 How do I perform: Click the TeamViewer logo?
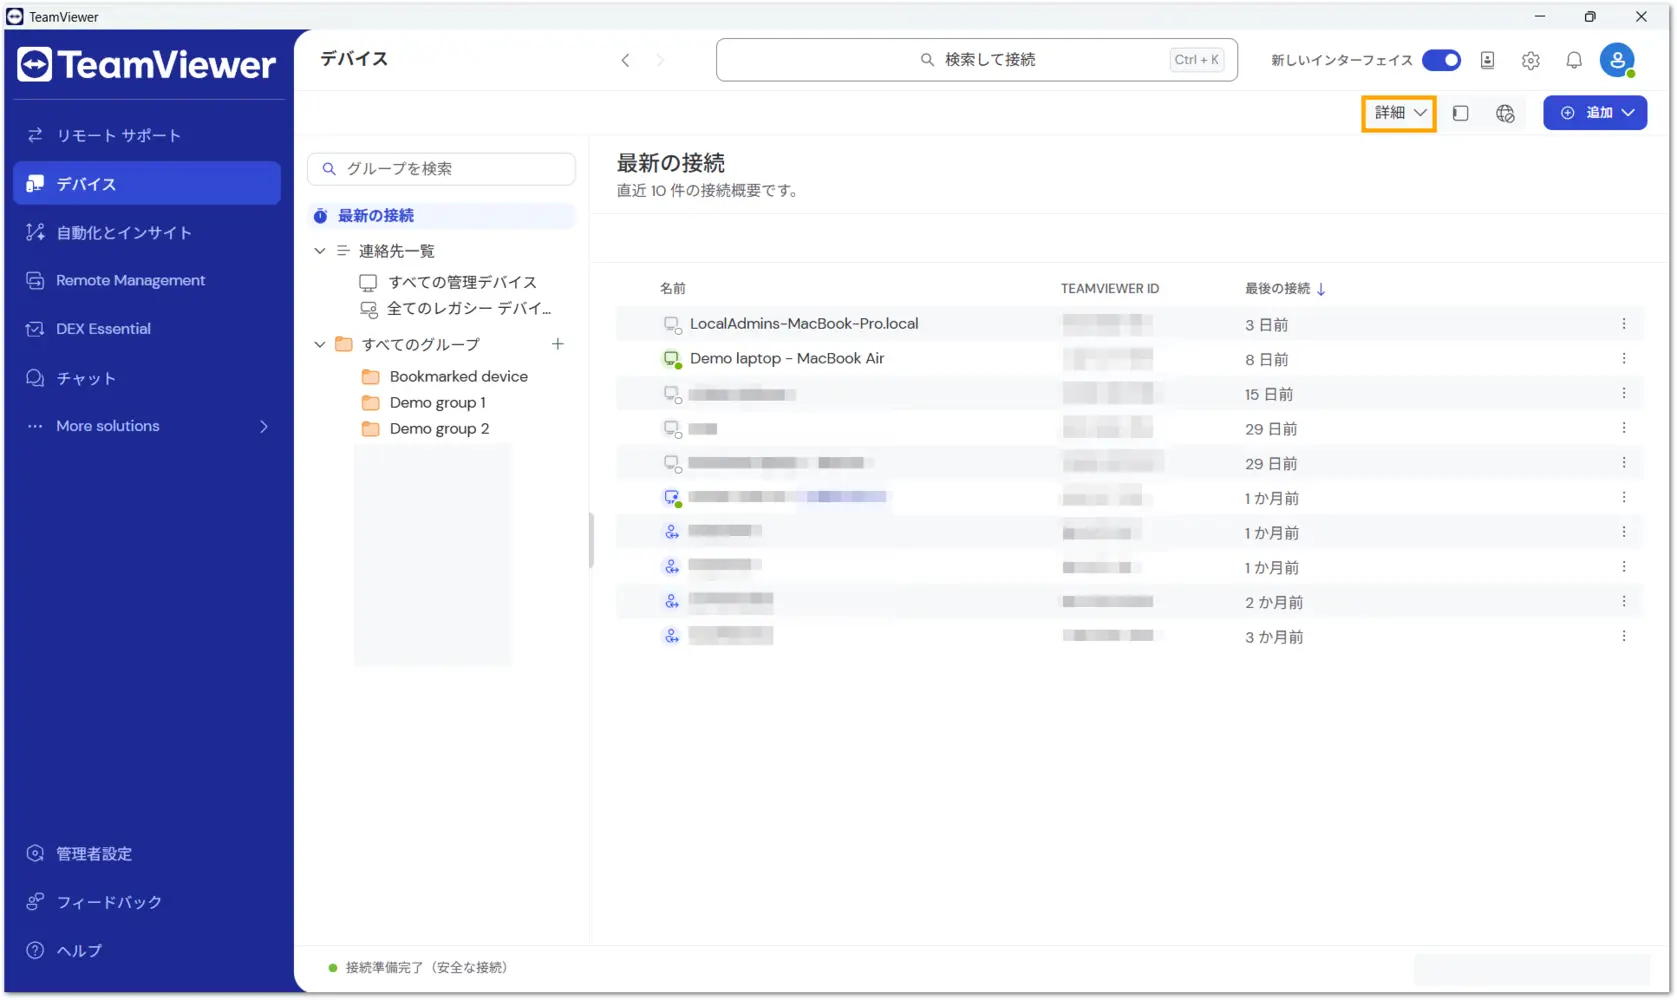(147, 65)
